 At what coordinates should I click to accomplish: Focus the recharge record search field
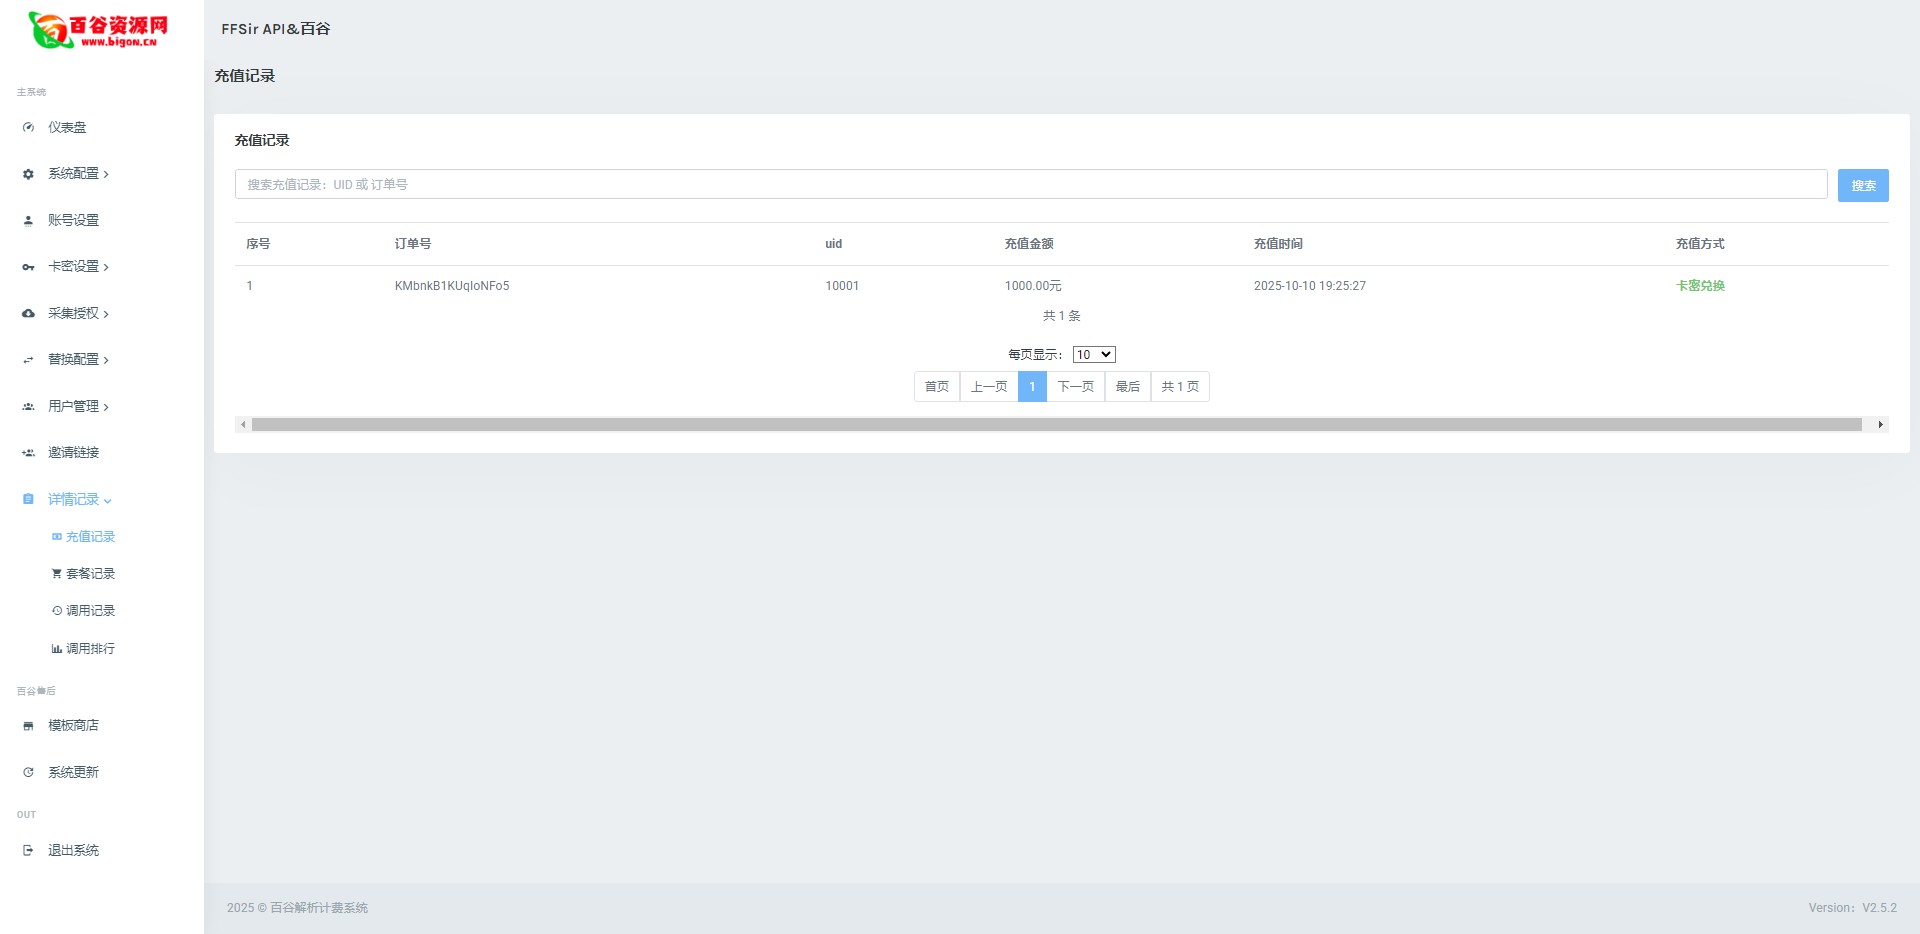coord(1030,185)
